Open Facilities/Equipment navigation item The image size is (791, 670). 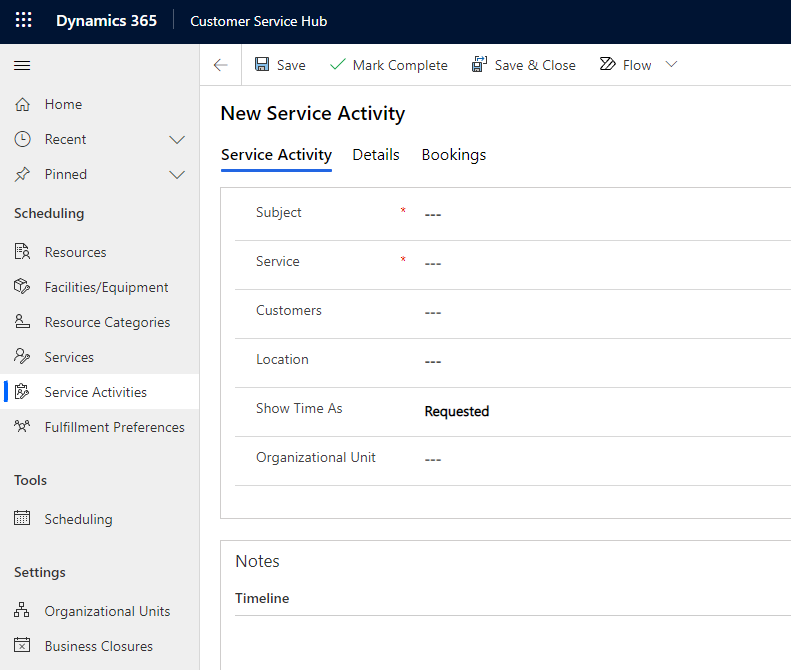[x=100, y=287]
